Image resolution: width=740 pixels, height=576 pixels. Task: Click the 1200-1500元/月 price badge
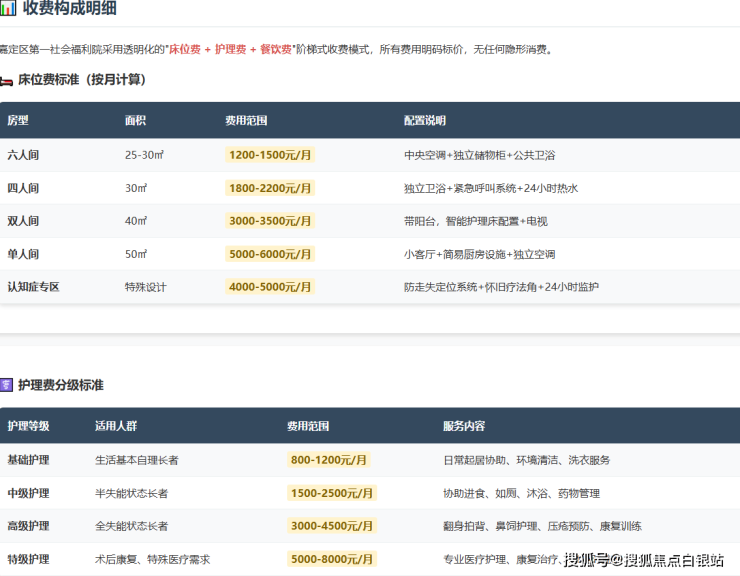pyautogui.click(x=270, y=155)
